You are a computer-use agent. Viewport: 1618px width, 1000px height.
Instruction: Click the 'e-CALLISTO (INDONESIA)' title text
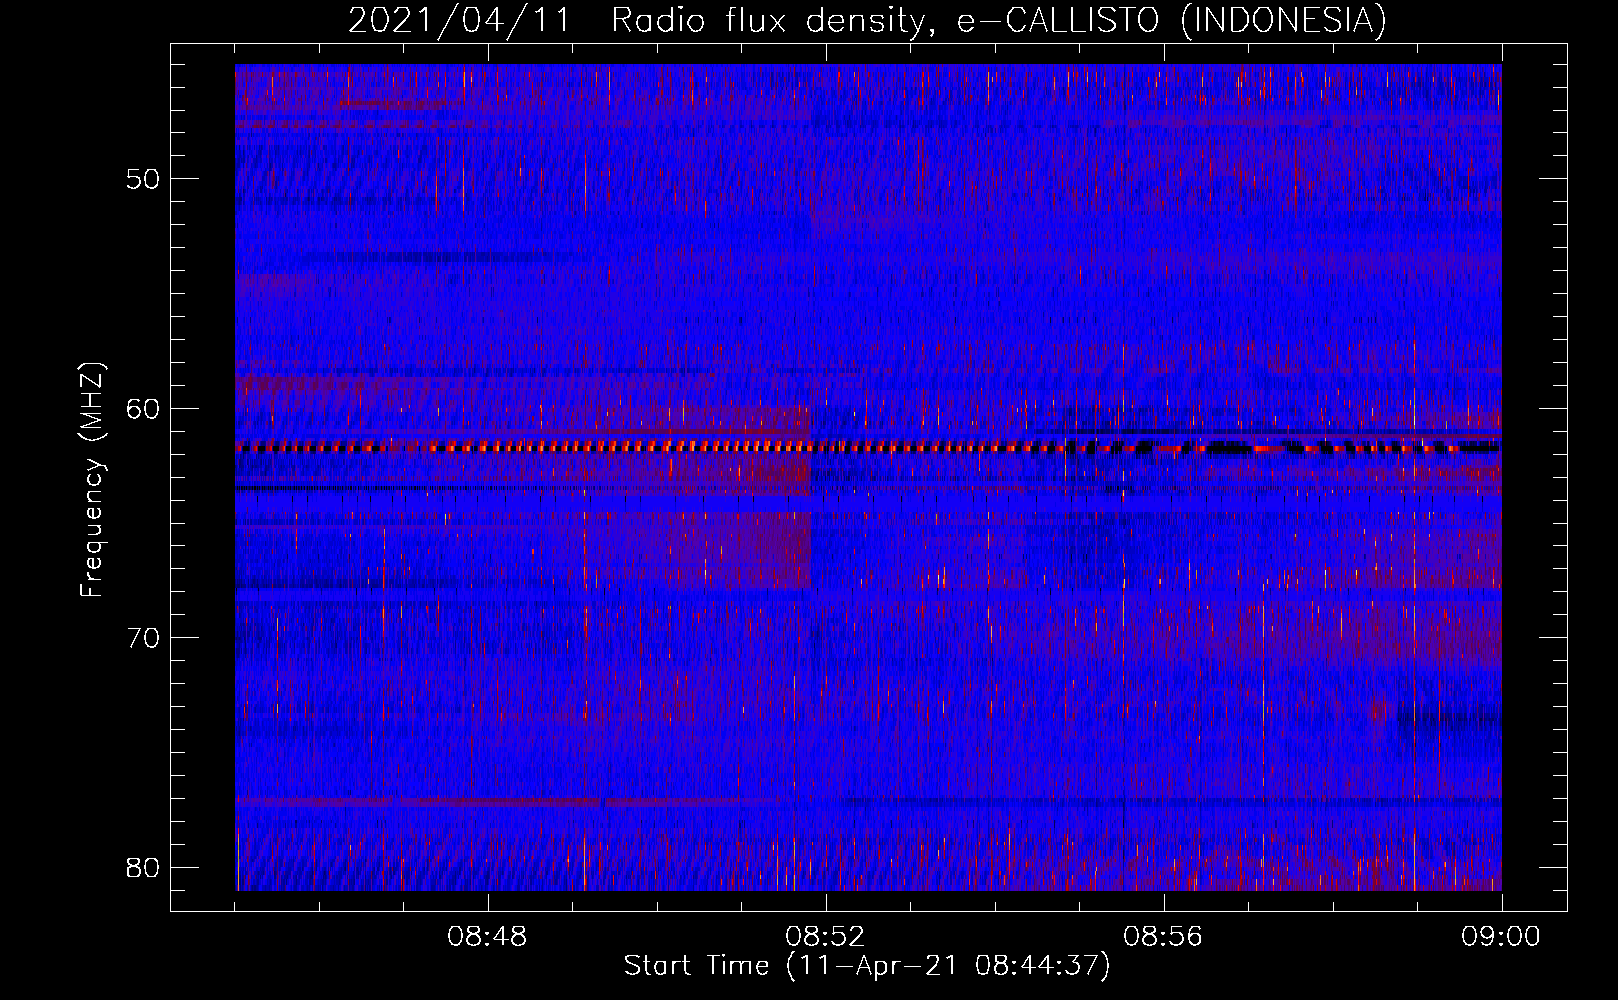tap(1172, 21)
